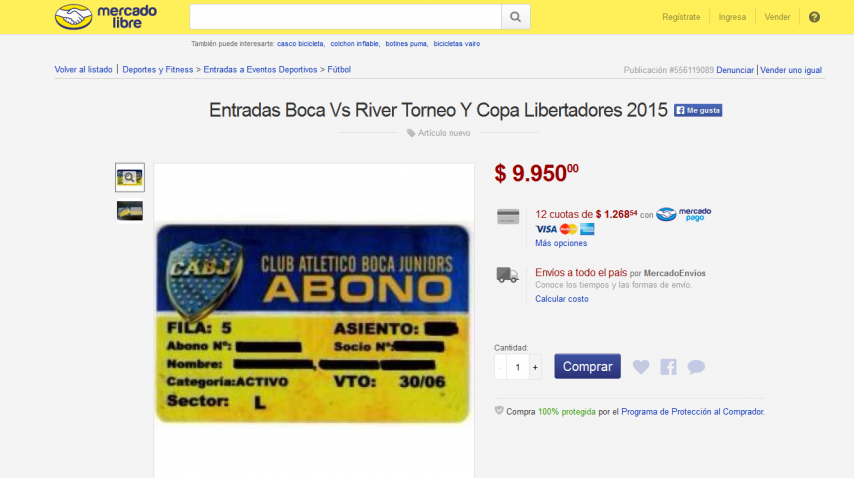
Task: Ask a question using speech bubble icon
Action: coord(696,367)
